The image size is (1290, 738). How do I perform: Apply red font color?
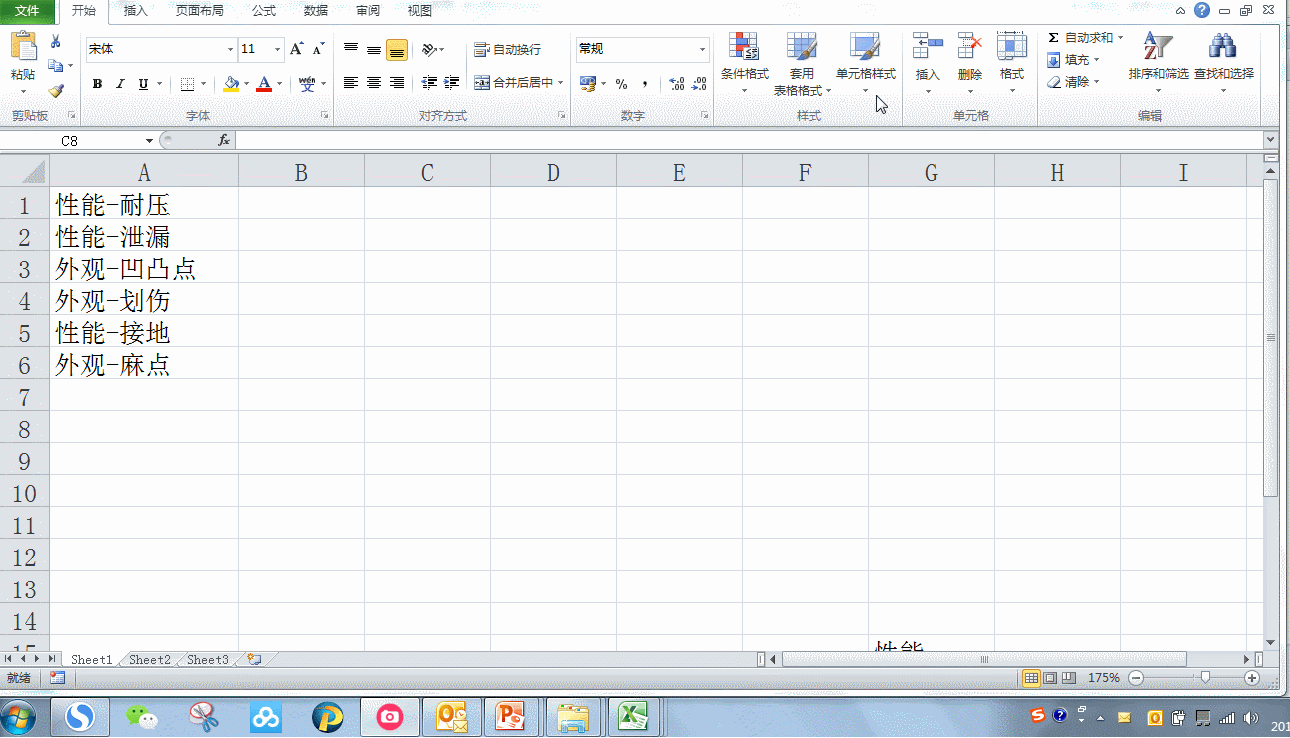(264, 84)
